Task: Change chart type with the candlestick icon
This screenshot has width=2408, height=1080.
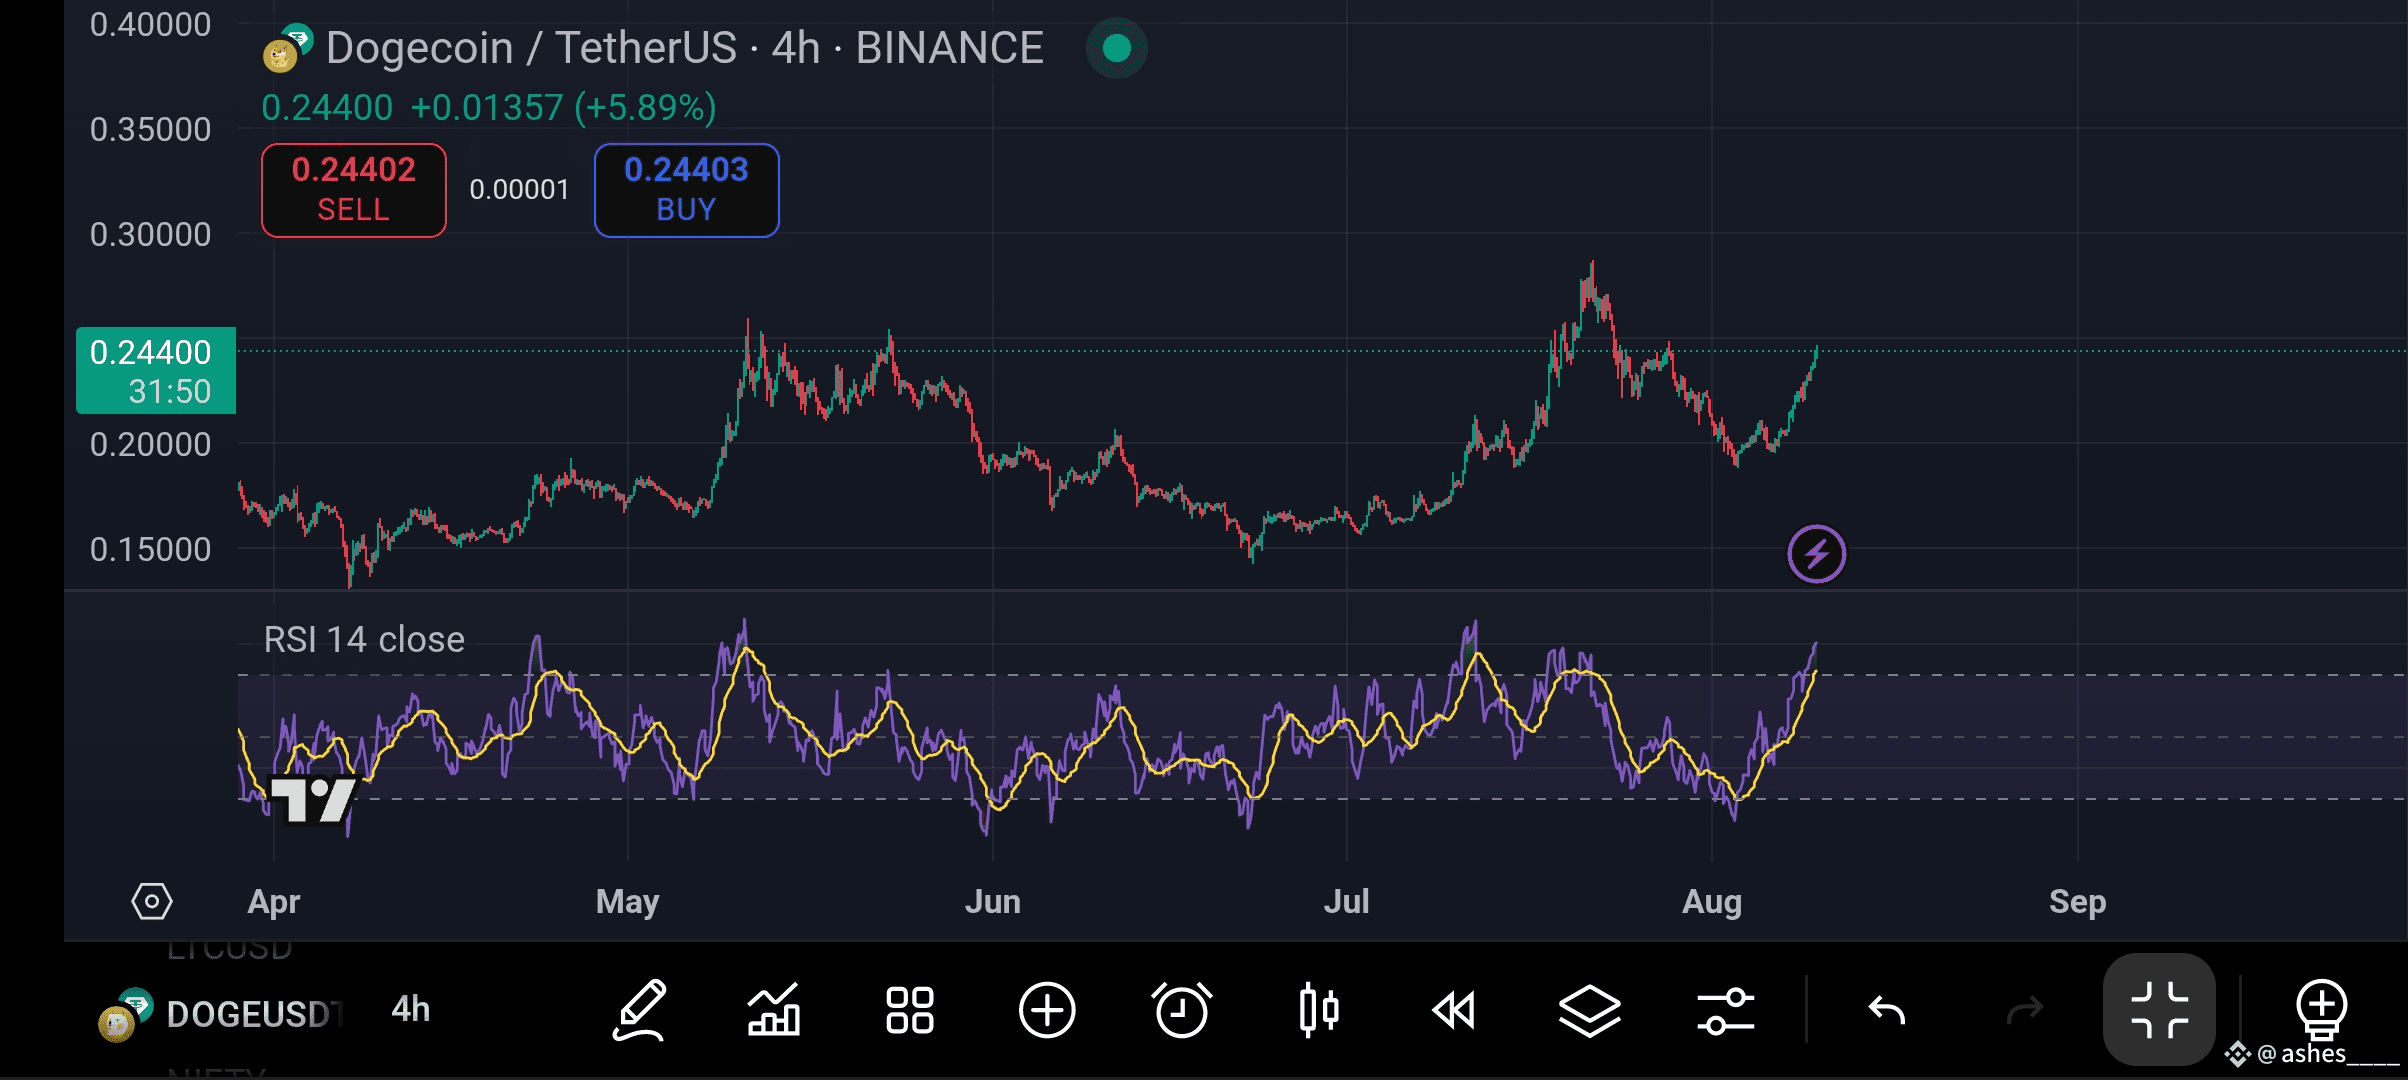Action: (1319, 1010)
